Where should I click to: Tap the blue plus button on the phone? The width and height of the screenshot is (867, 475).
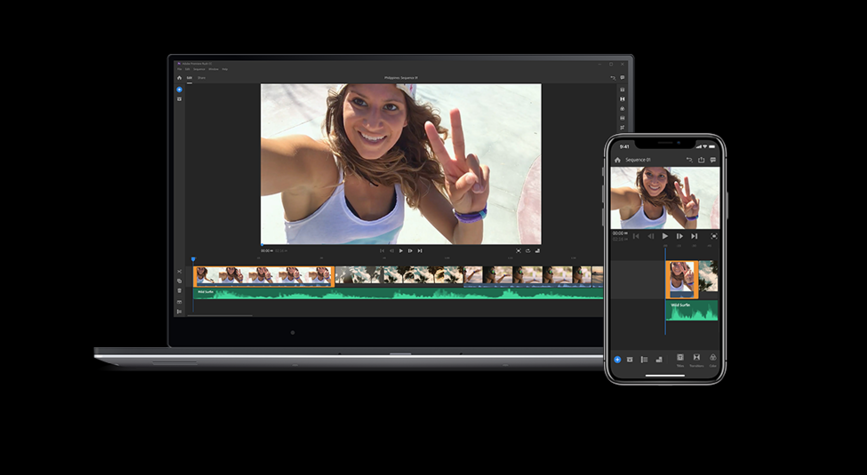[x=617, y=359]
